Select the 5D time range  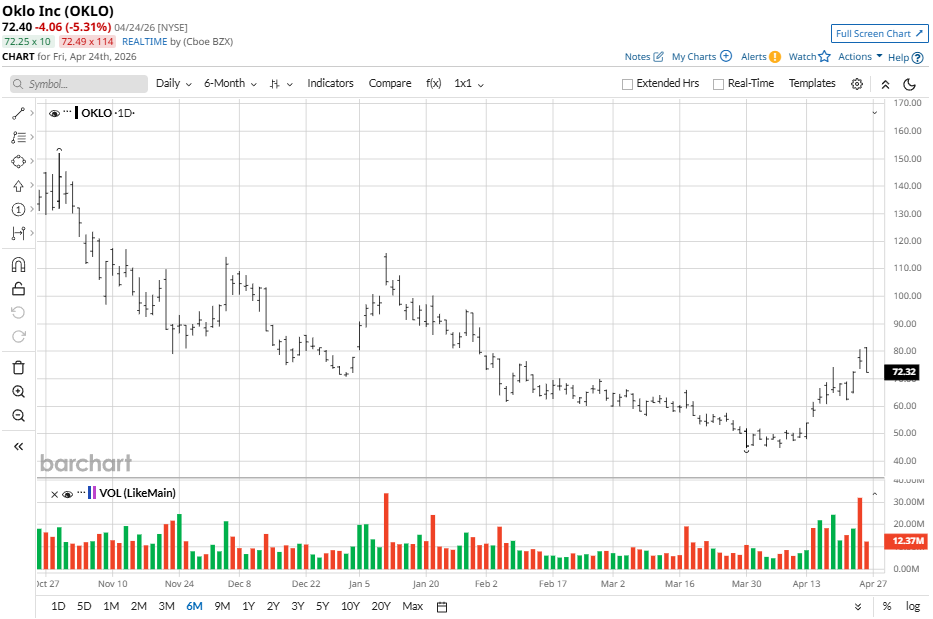pos(84,607)
